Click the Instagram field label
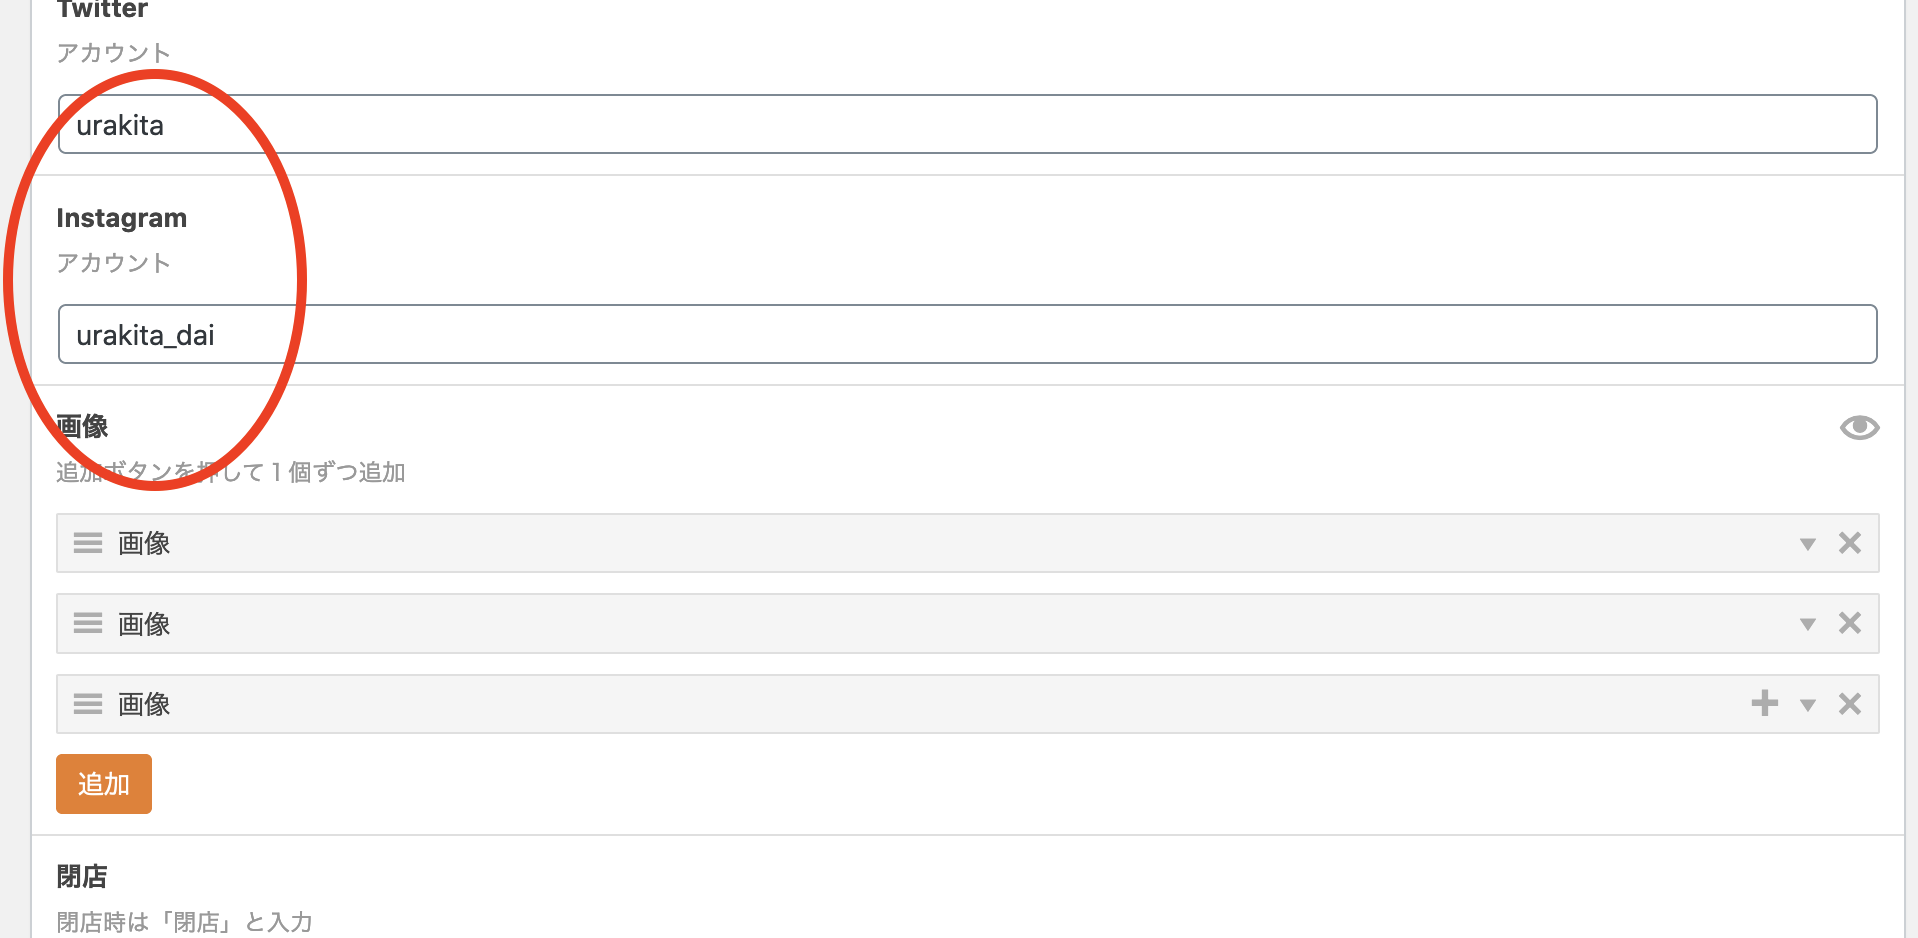 (x=122, y=218)
